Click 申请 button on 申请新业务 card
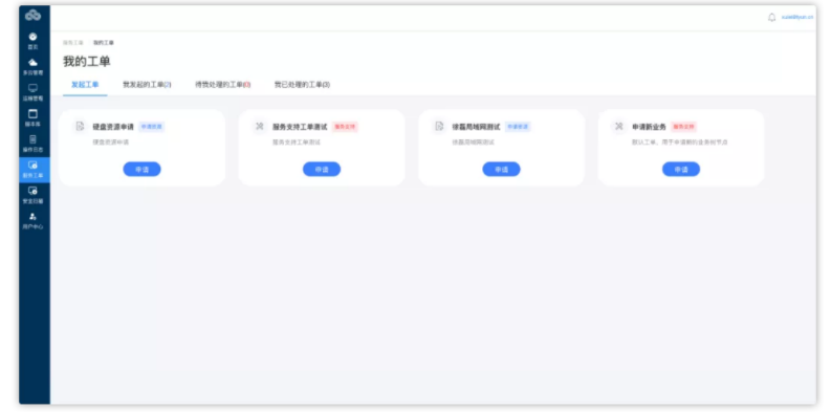831x417 pixels. point(681,169)
